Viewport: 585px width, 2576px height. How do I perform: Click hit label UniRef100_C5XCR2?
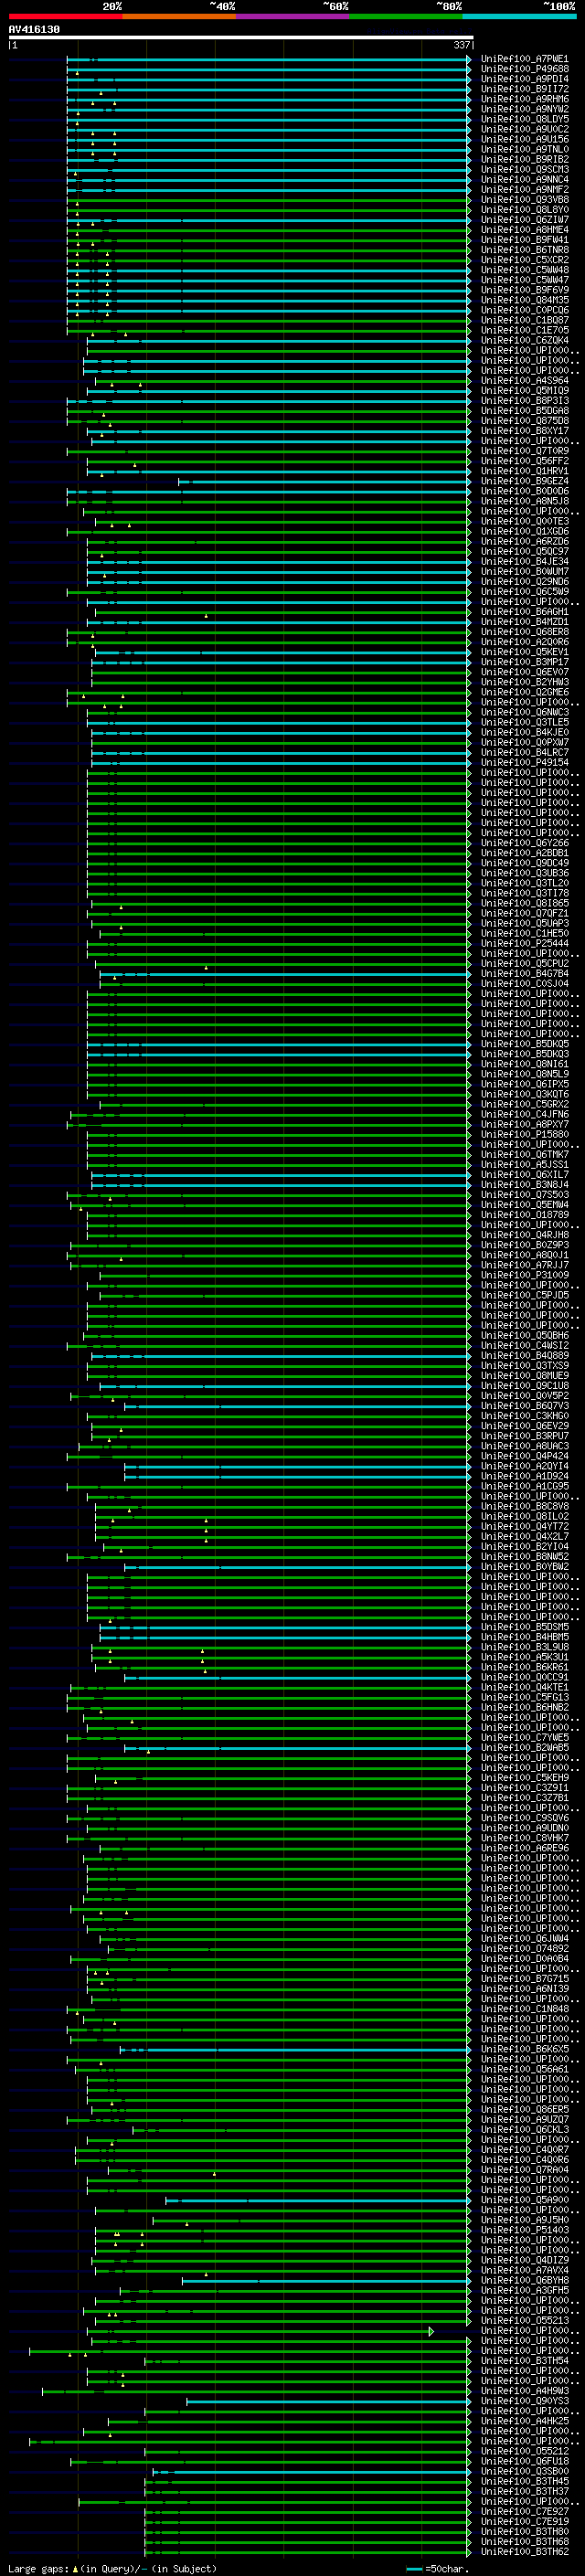click(524, 260)
